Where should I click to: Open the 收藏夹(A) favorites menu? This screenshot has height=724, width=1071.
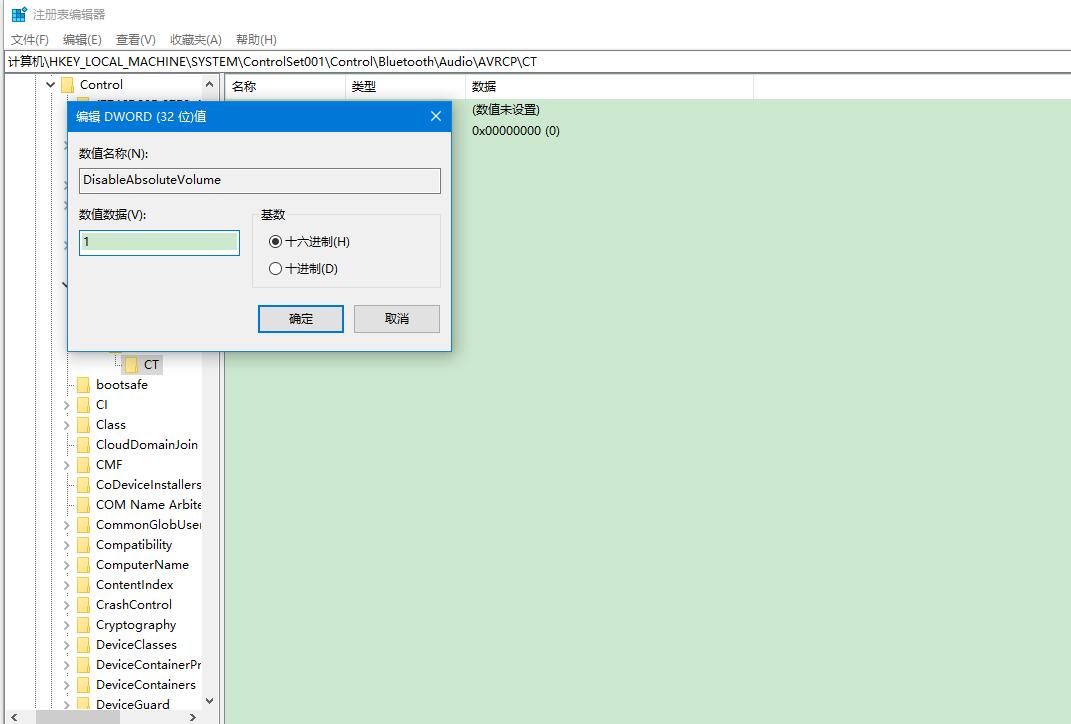(x=196, y=39)
